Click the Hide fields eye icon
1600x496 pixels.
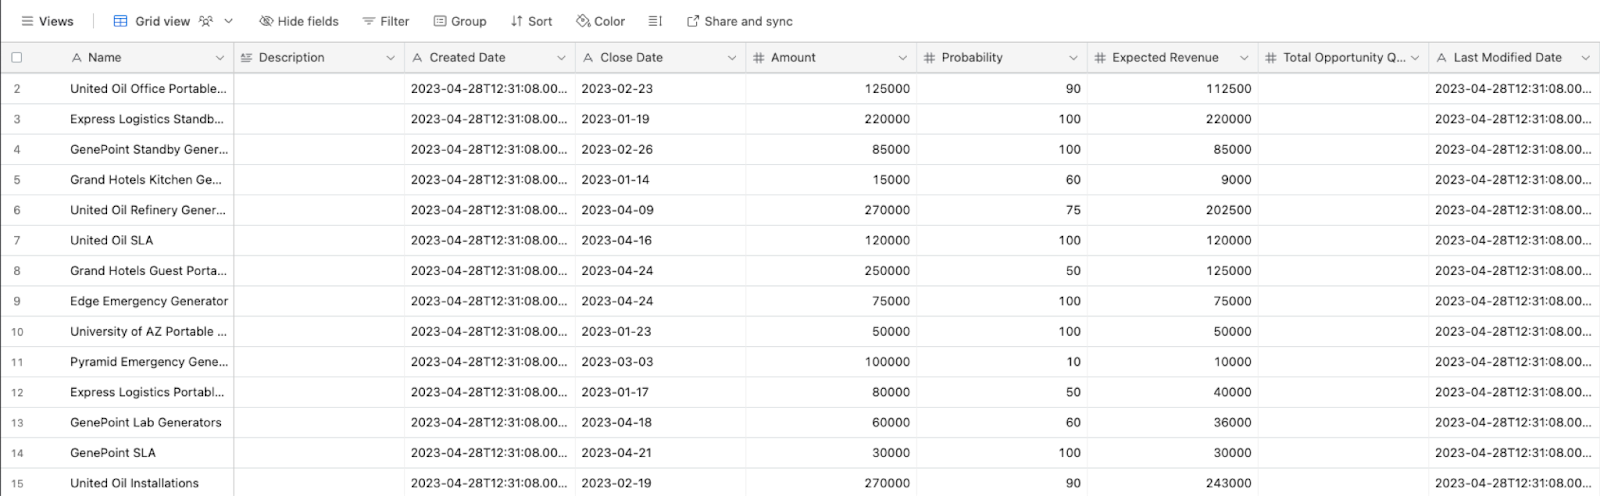coord(266,21)
